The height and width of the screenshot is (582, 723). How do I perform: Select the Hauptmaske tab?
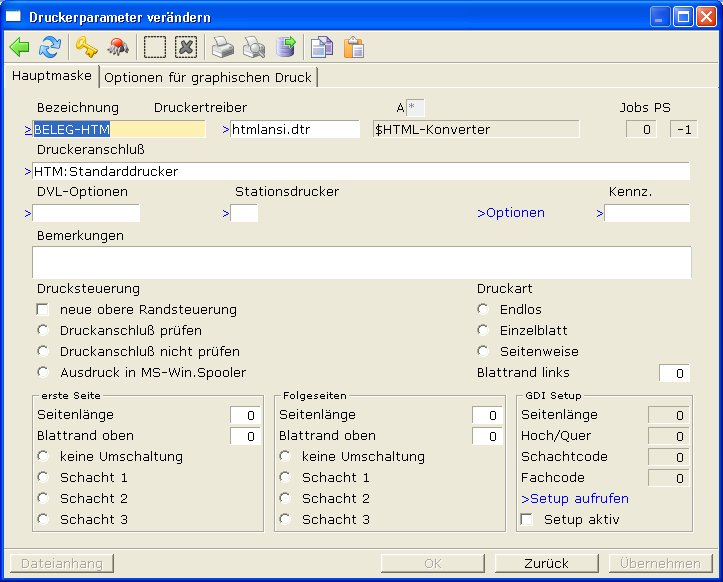[x=51, y=76]
